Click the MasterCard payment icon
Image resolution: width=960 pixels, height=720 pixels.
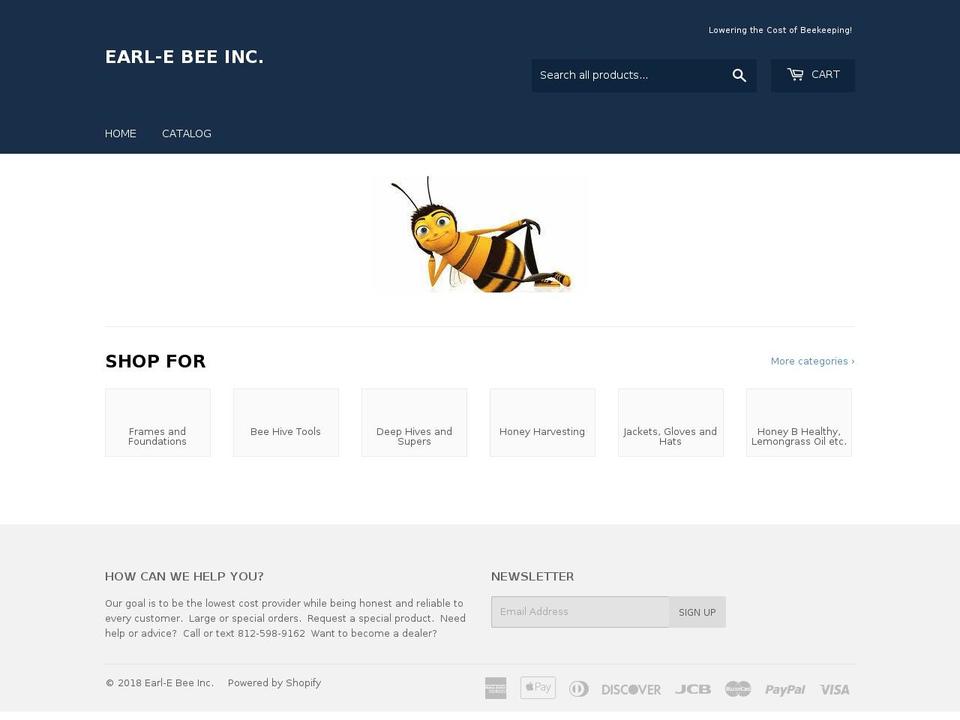tap(738, 689)
